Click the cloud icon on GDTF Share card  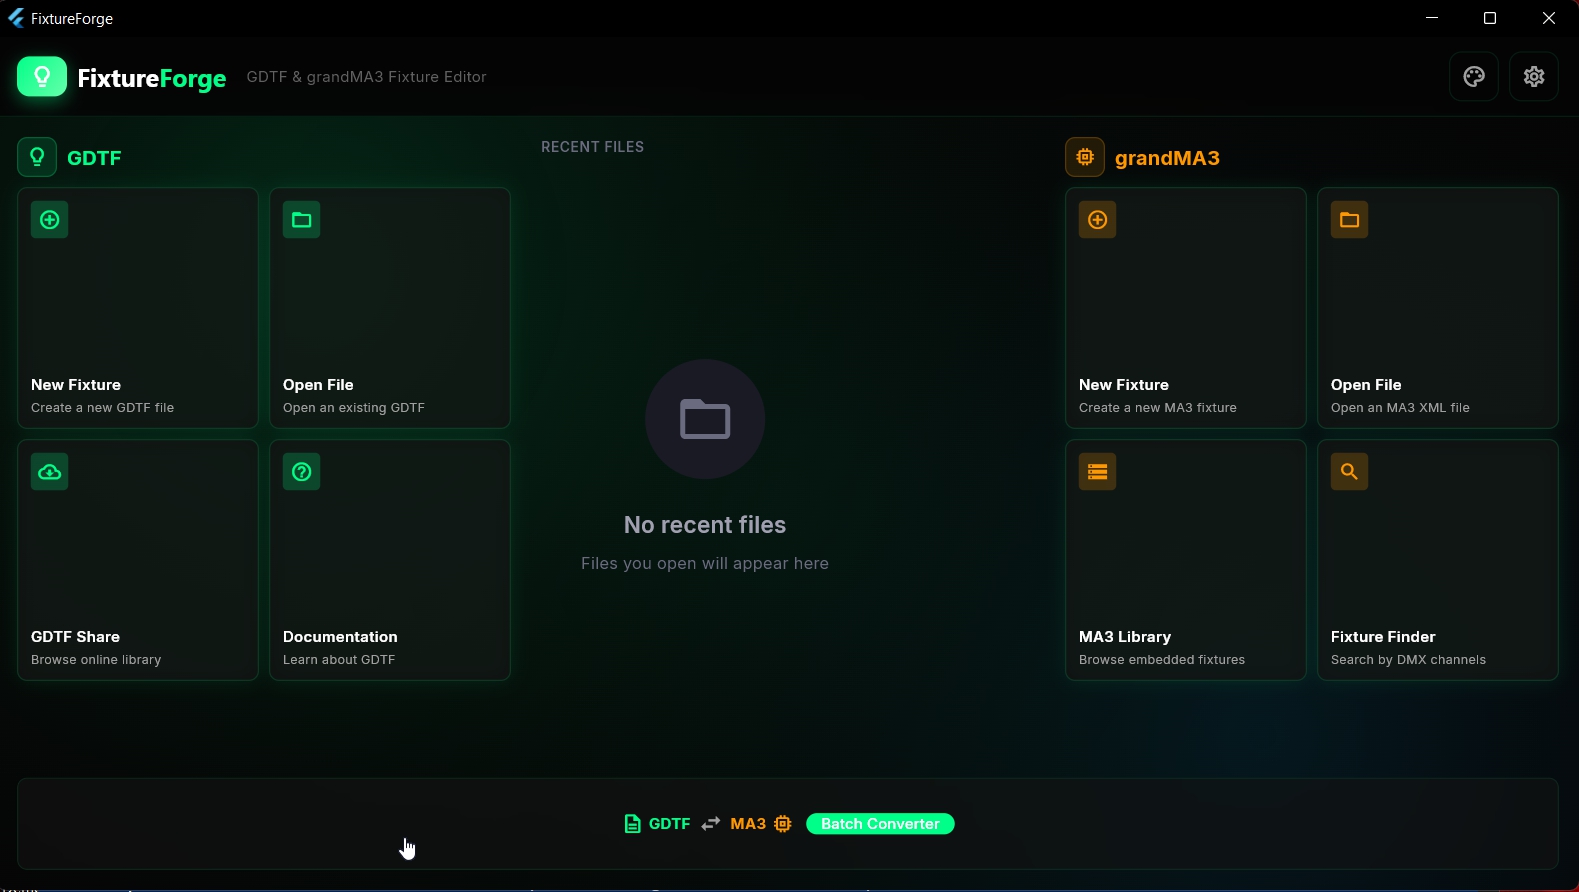click(x=50, y=472)
